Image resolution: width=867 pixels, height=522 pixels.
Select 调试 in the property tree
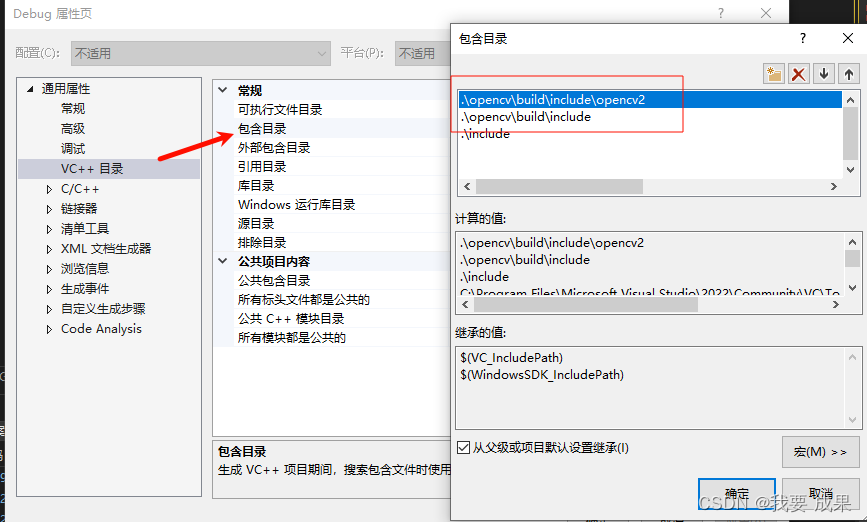pos(73,149)
